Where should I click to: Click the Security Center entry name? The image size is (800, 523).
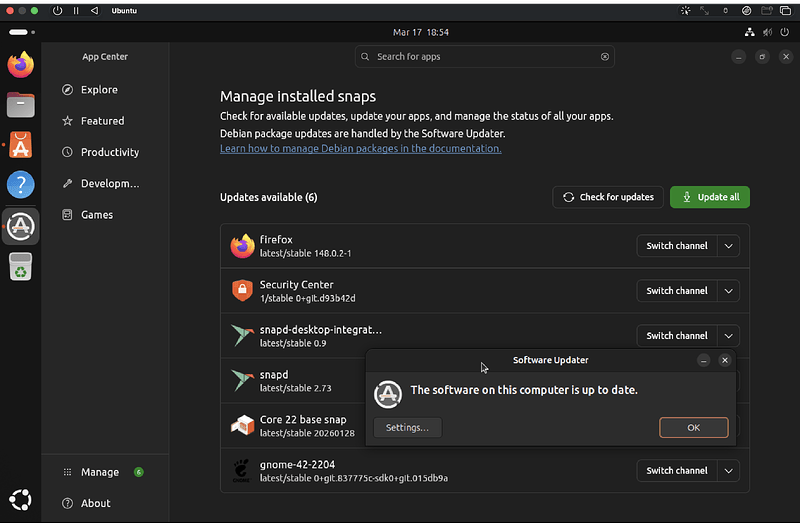tap(296, 285)
